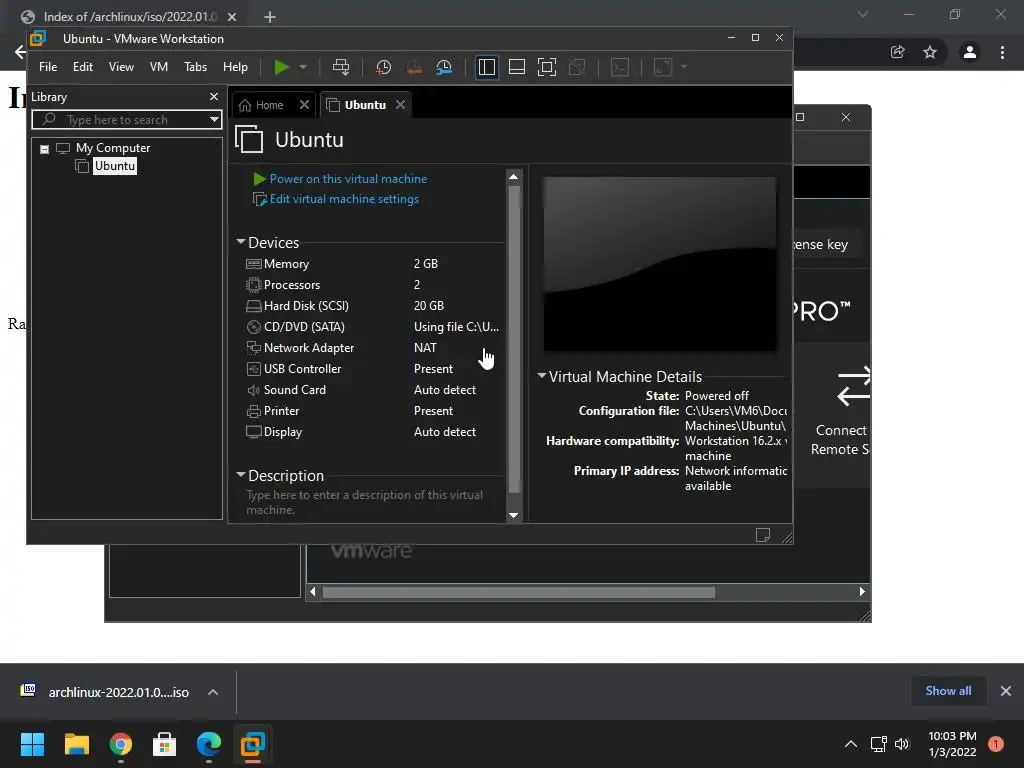Click the Ubuntu VM preview thumbnail
The width and height of the screenshot is (1024, 768).
660,264
